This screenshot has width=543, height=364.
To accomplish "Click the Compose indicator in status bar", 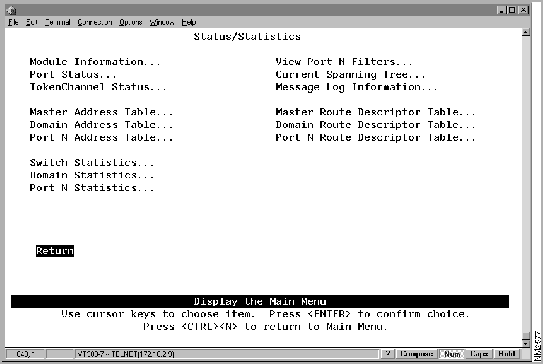I will [x=416, y=354].
